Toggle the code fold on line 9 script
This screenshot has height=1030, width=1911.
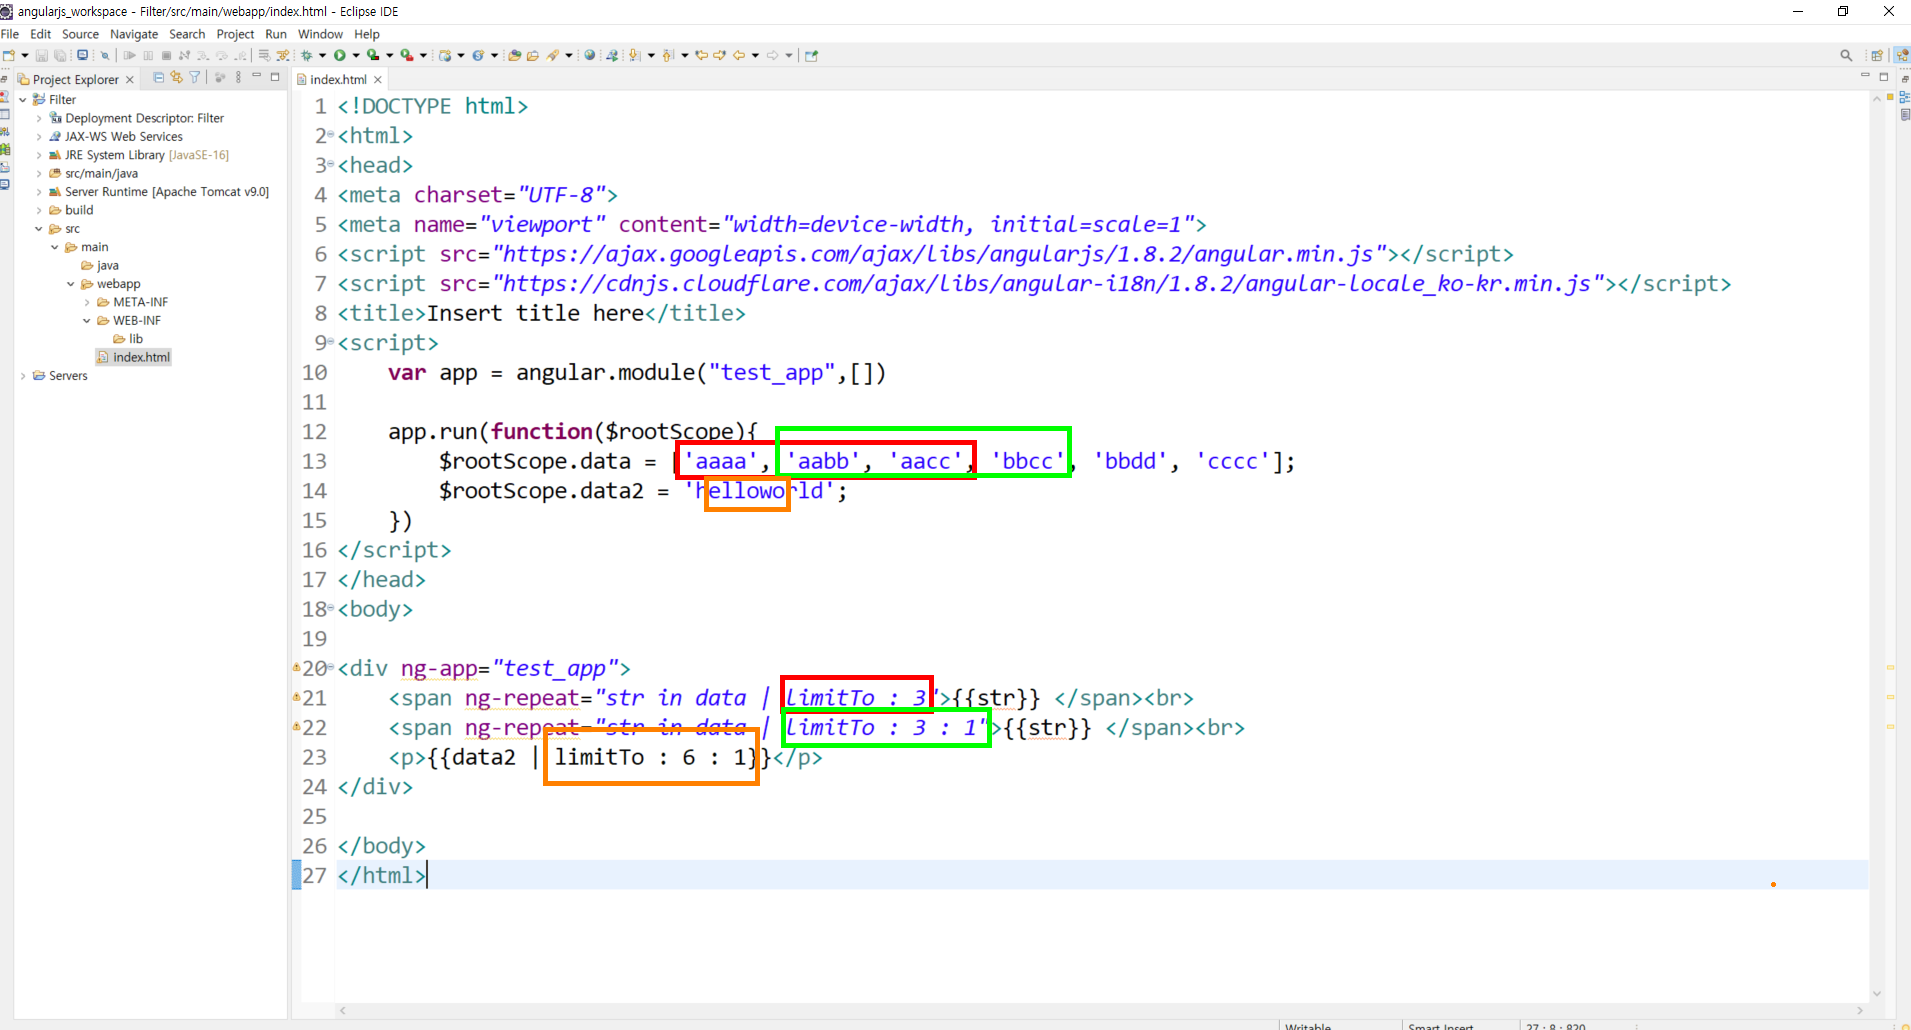(331, 342)
